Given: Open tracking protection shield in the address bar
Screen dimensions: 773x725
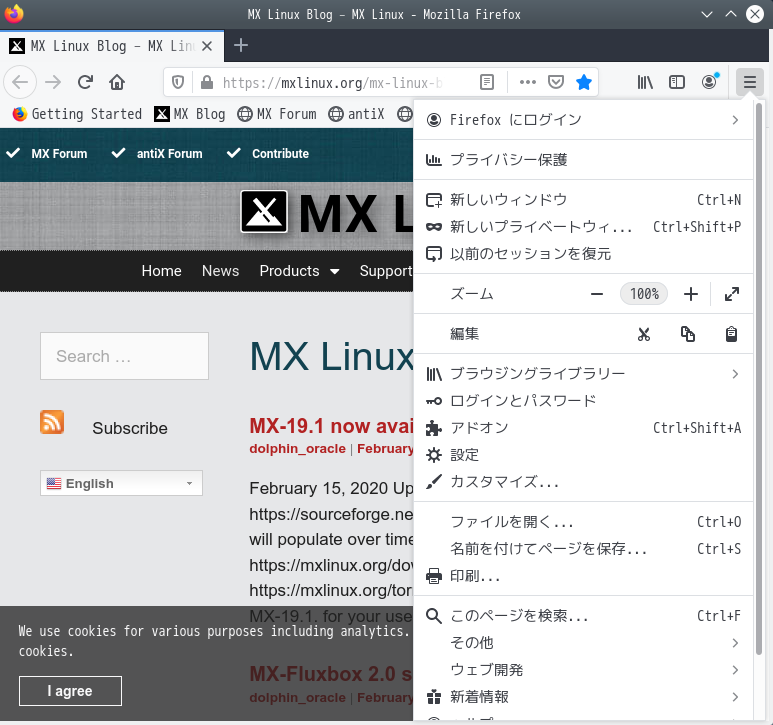Looking at the screenshot, I should click(x=178, y=82).
